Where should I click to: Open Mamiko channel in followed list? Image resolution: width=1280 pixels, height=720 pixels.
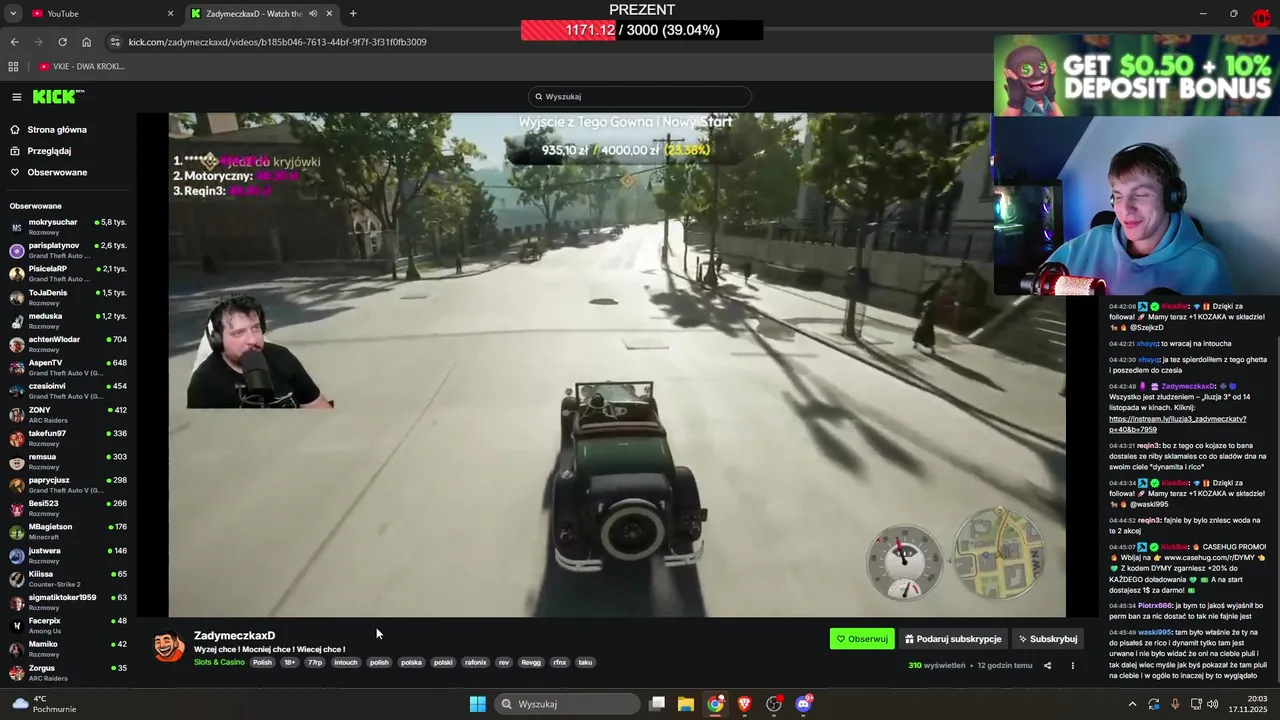68,650
